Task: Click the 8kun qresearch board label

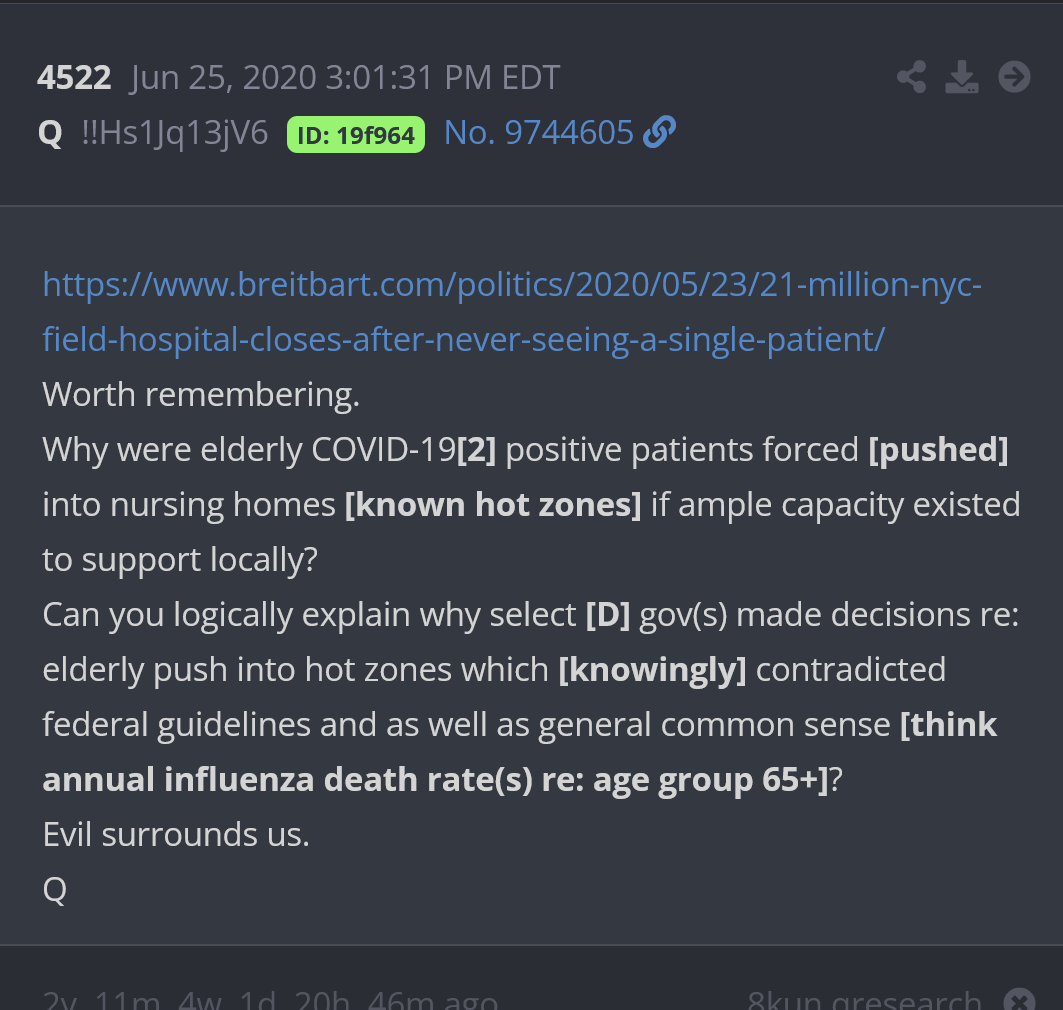Action: click(864, 1000)
